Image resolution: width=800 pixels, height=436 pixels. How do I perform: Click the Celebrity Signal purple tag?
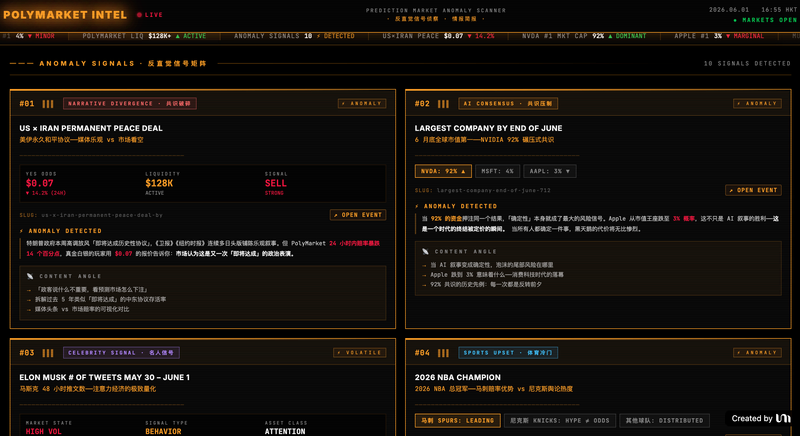pos(121,353)
